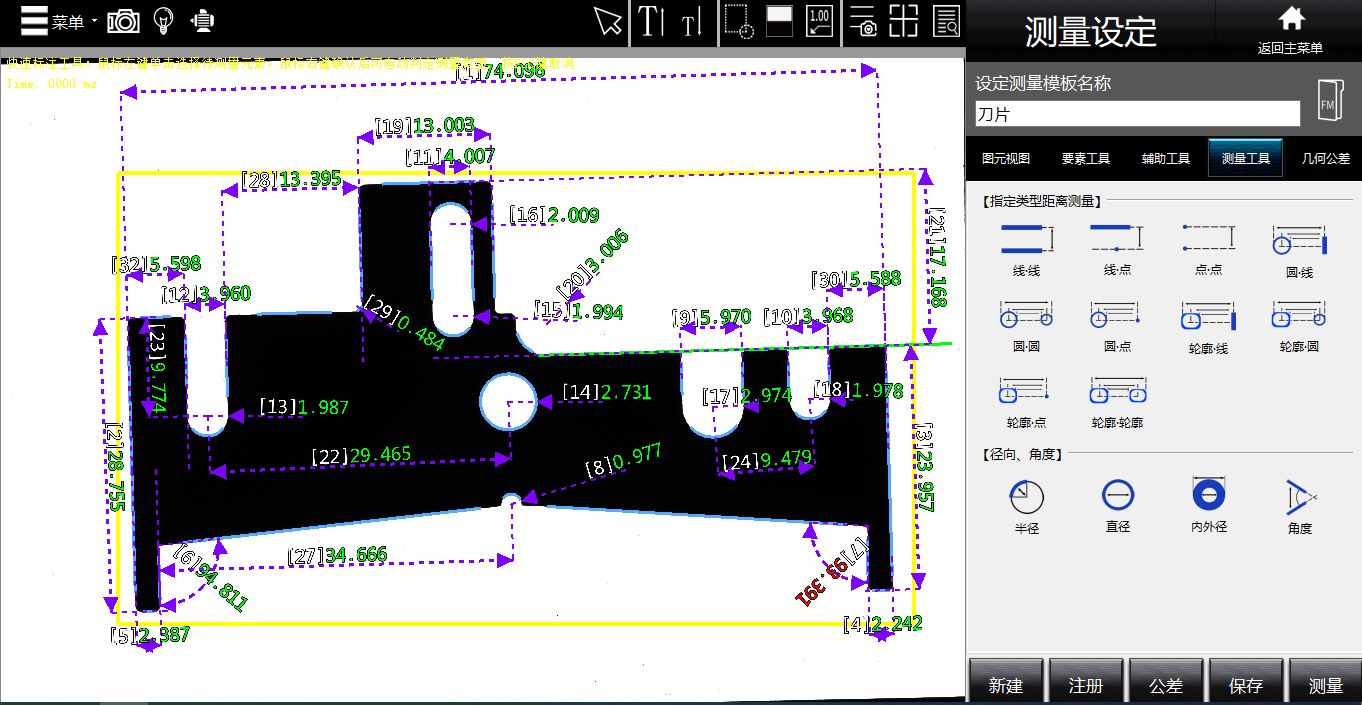
Task: Select the arrow pointer tool
Action: [607, 21]
